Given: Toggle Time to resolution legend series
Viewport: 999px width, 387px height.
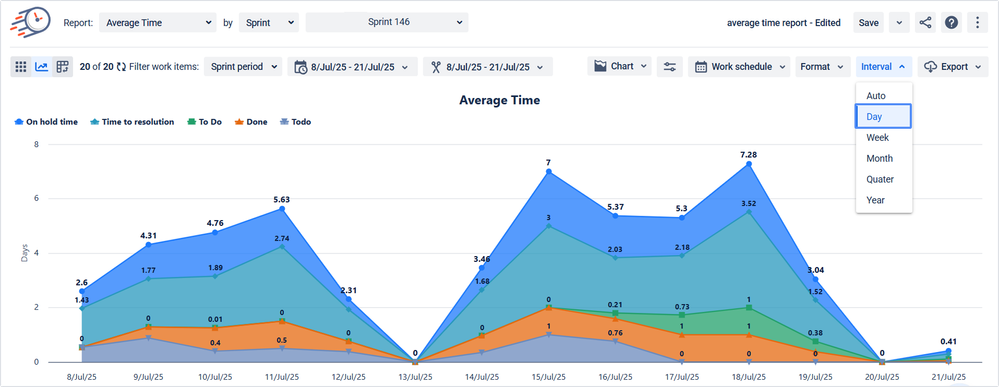Looking at the screenshot, I should tap(132, 122).
